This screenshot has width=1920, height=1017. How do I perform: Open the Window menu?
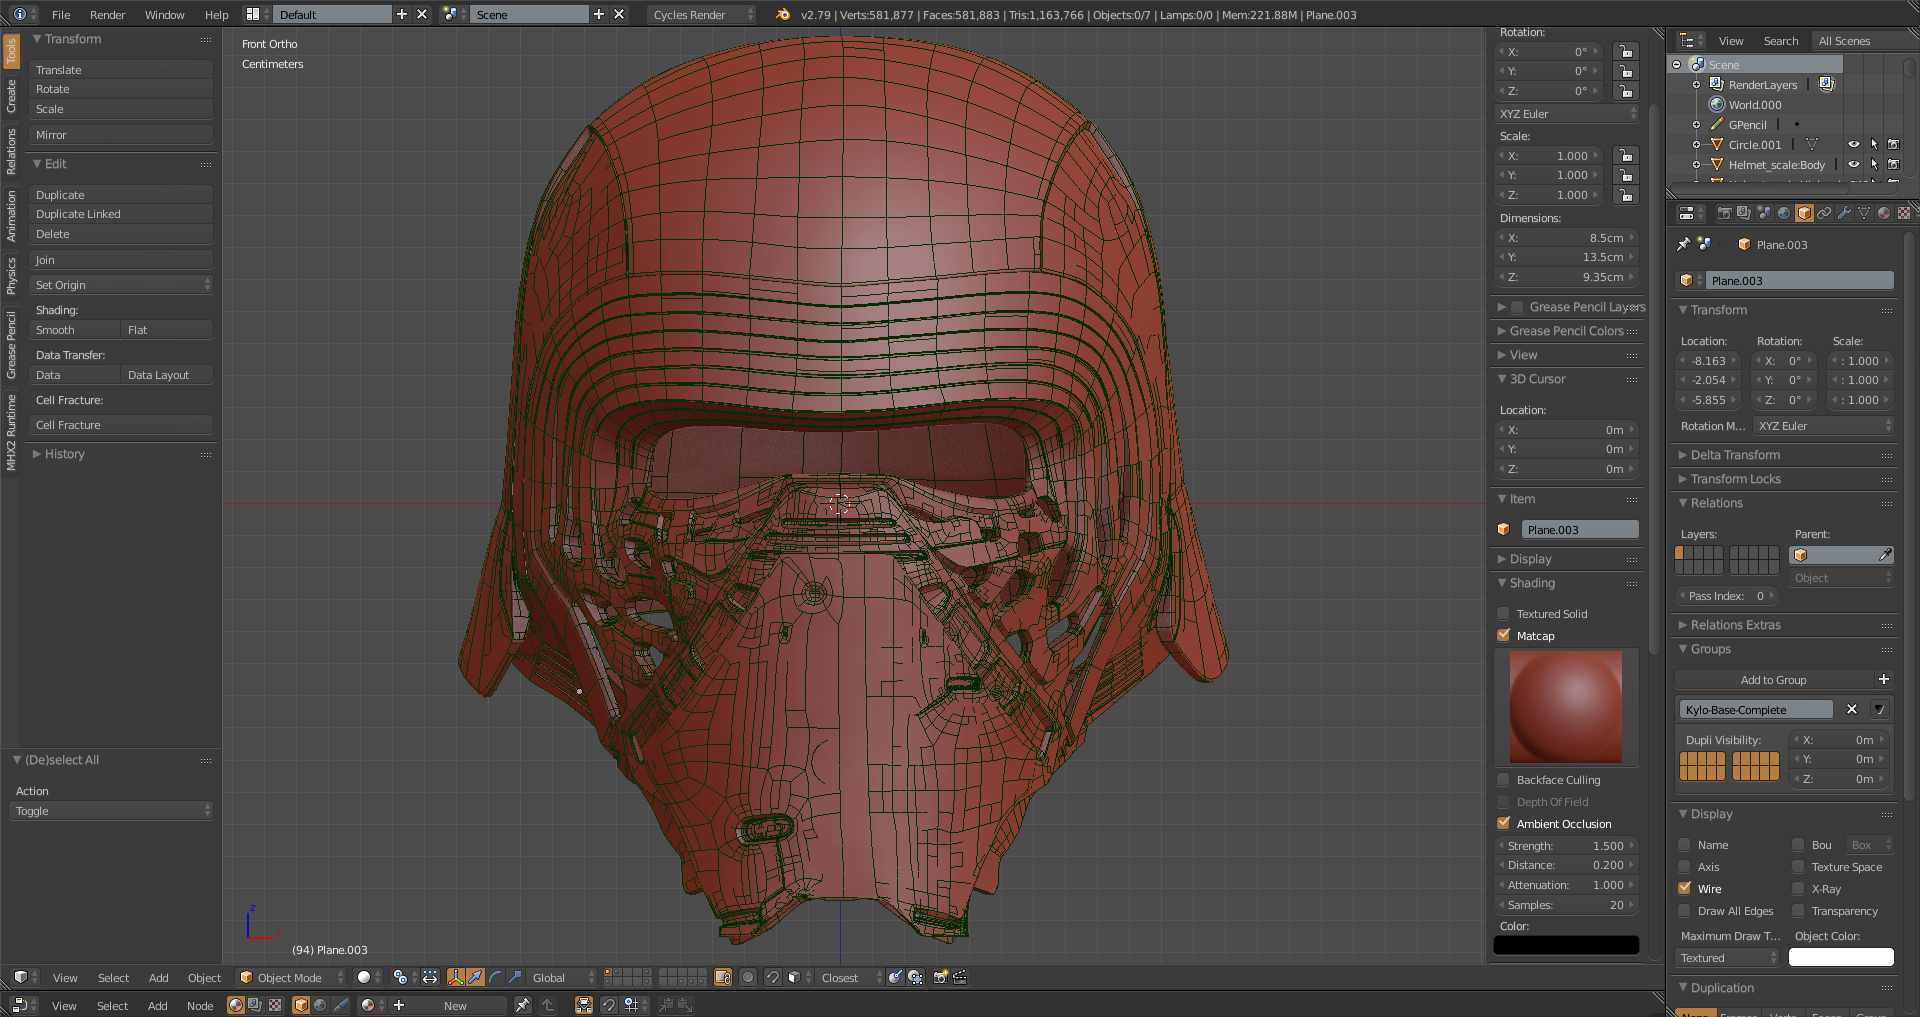pos(165,15)
